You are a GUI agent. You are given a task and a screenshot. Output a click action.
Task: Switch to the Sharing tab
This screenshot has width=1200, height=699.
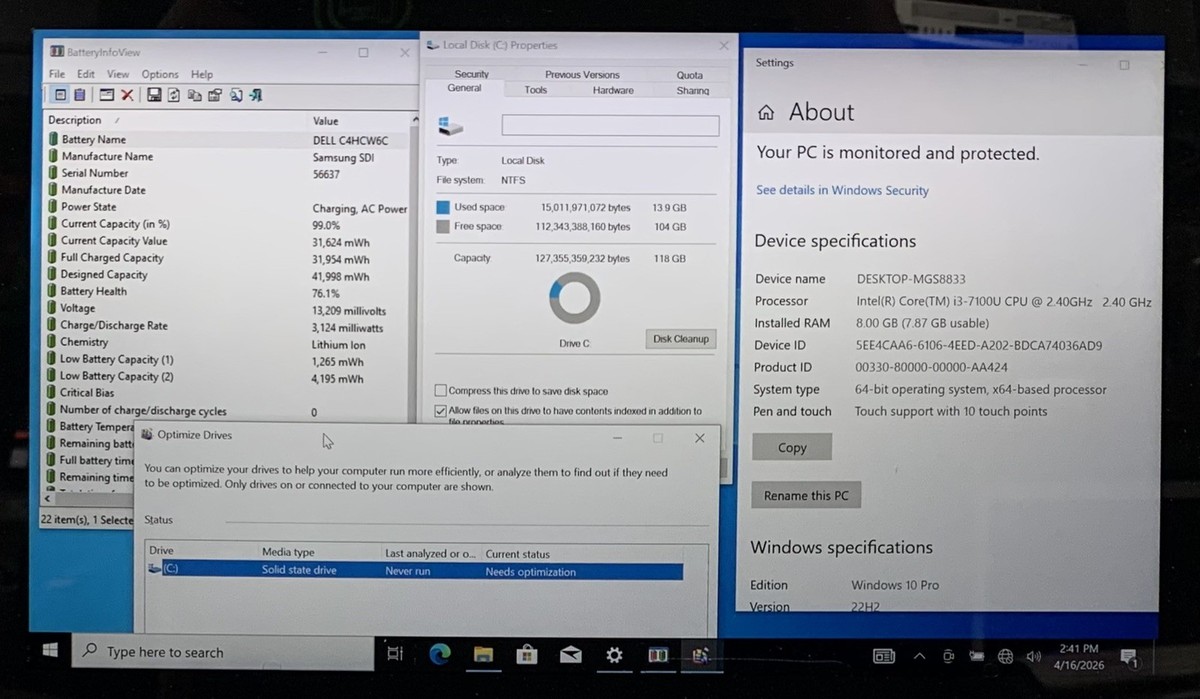692,91
